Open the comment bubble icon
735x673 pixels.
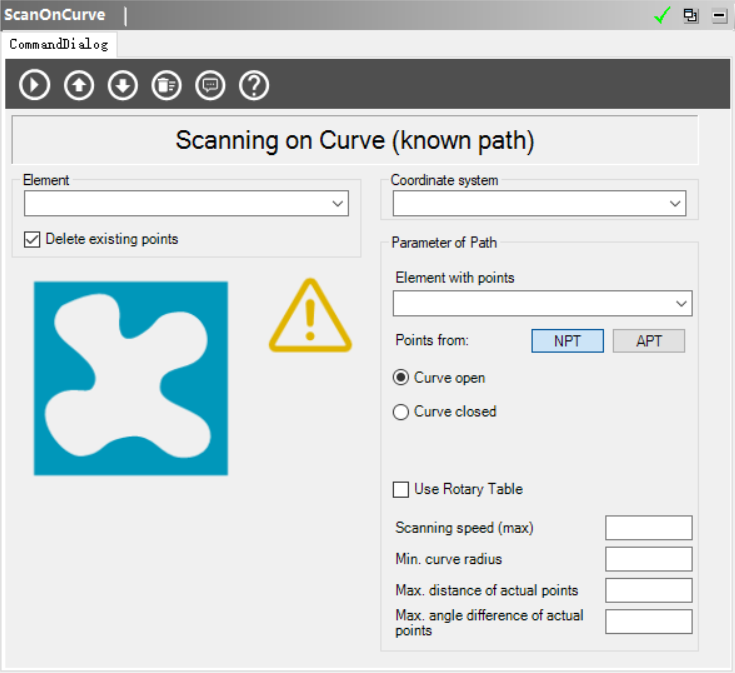point(210,85)
